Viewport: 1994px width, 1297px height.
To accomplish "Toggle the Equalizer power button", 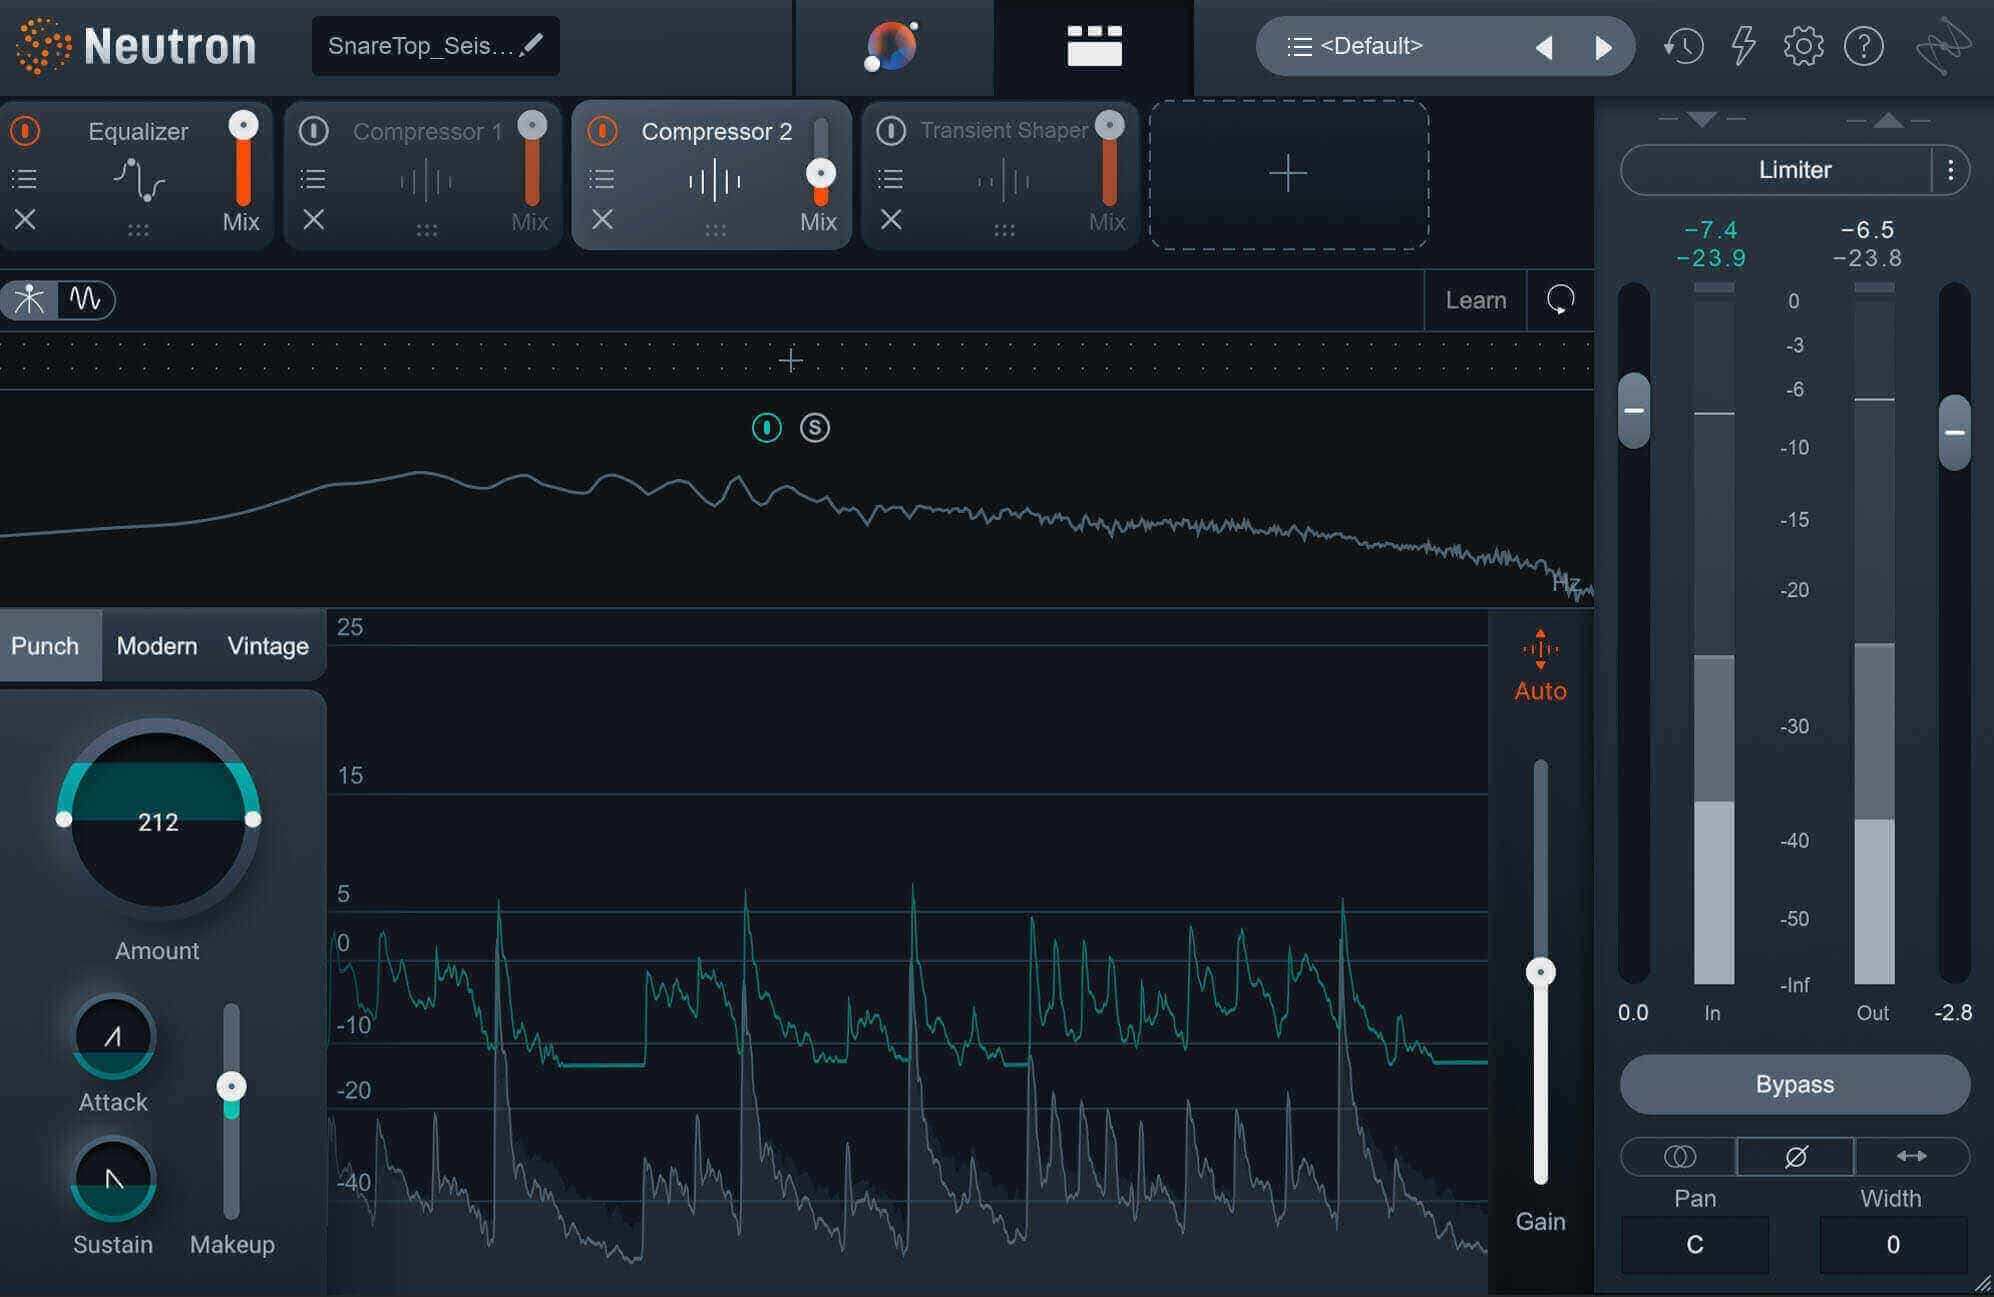I will pos(25,131).
